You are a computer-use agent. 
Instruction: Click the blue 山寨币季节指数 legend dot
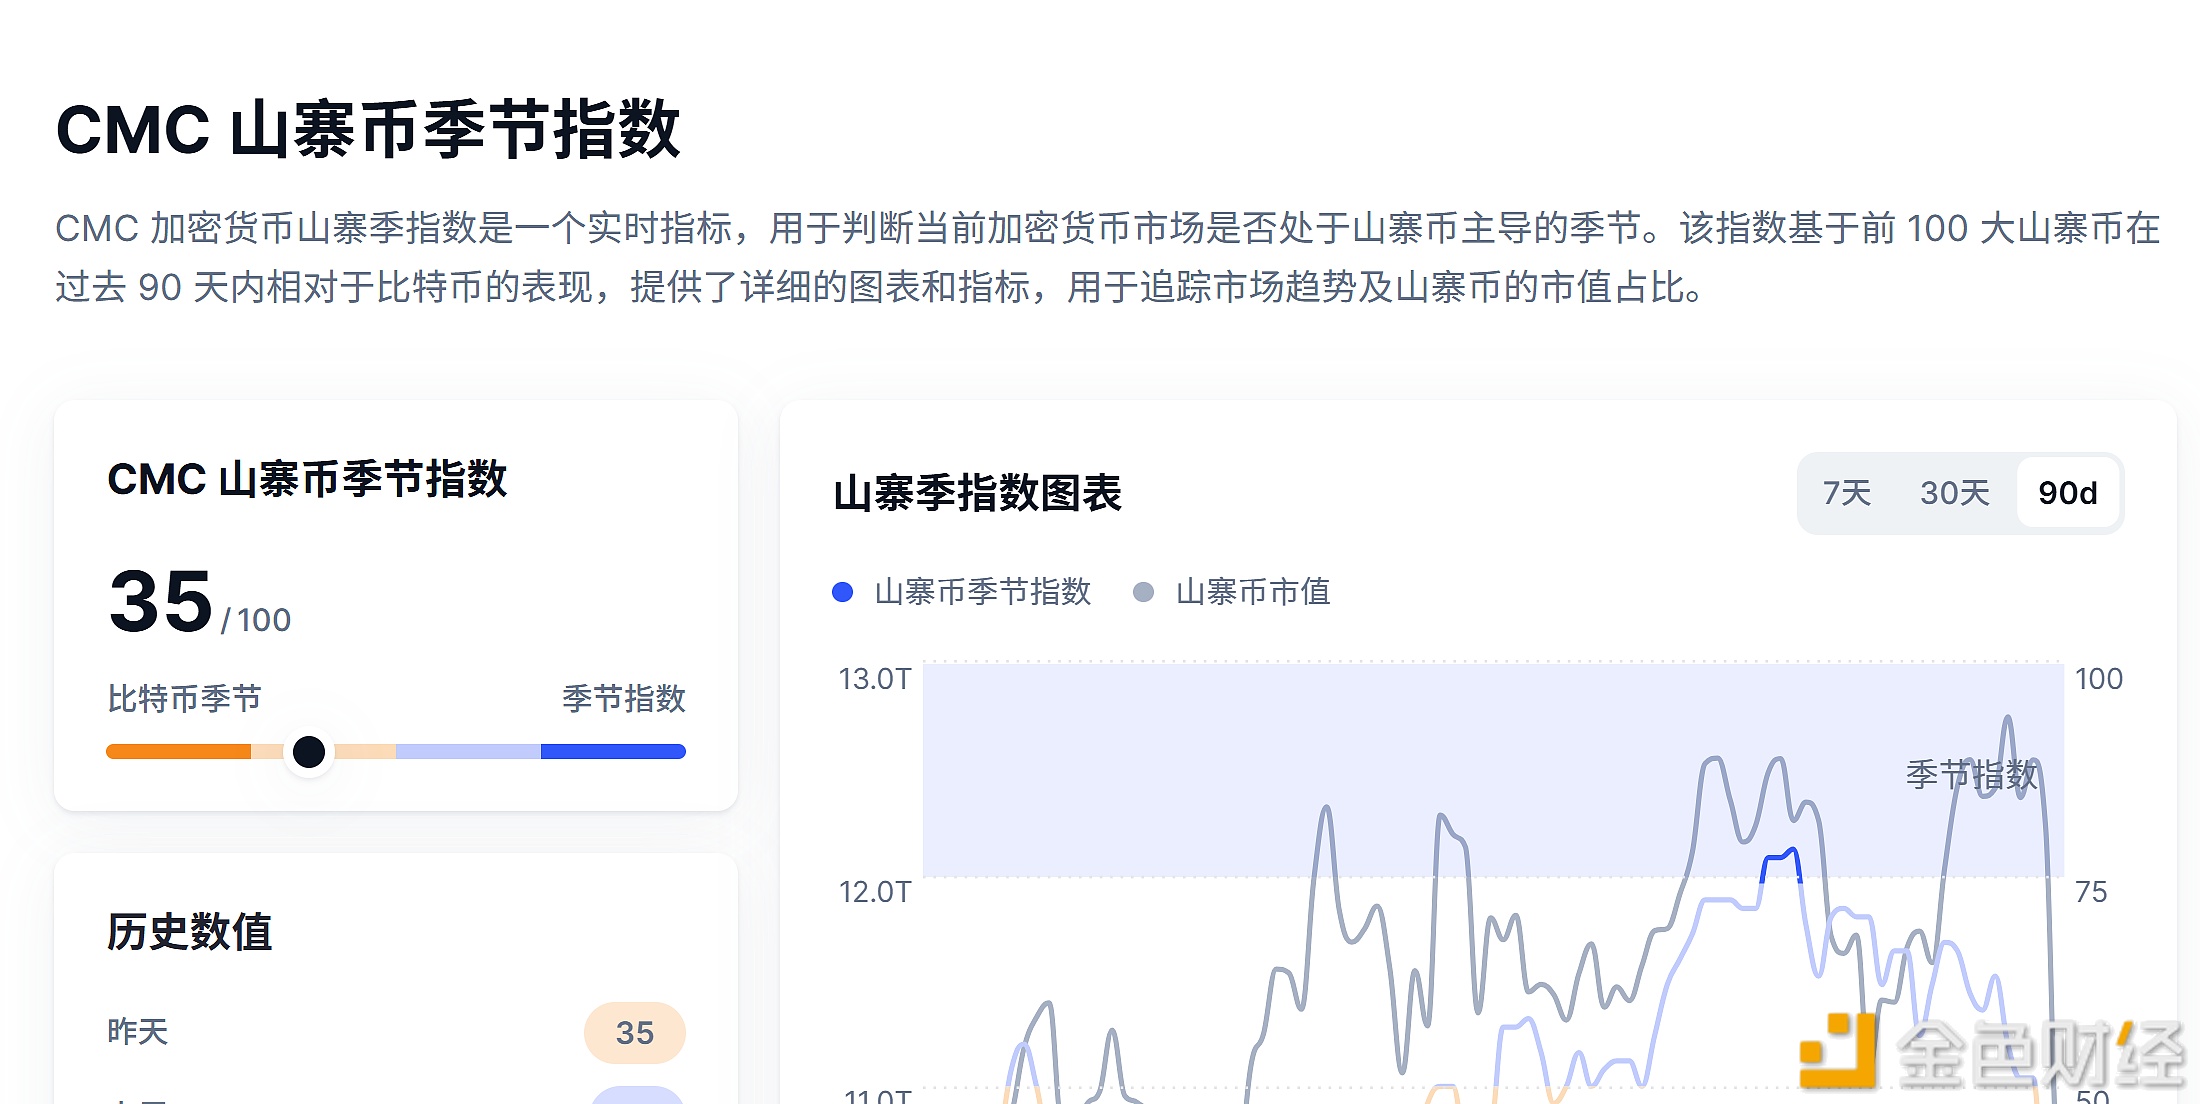841,592
